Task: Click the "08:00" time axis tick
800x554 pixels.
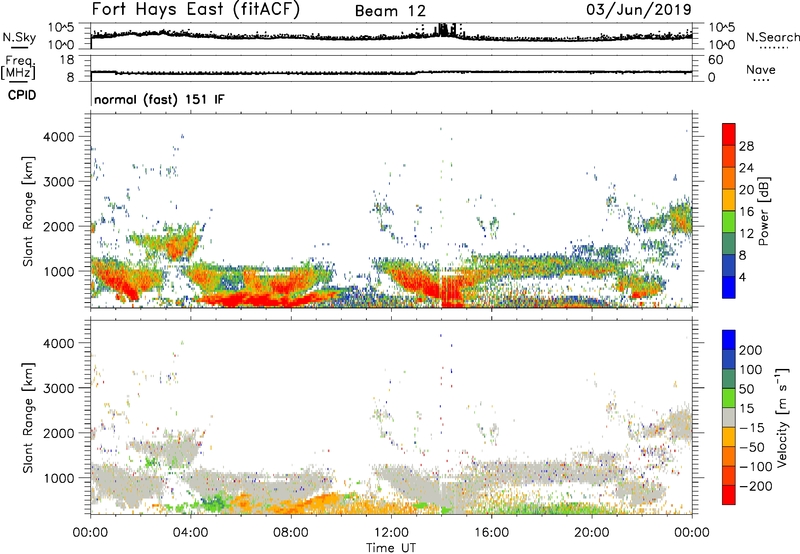Action: [291, 533]
